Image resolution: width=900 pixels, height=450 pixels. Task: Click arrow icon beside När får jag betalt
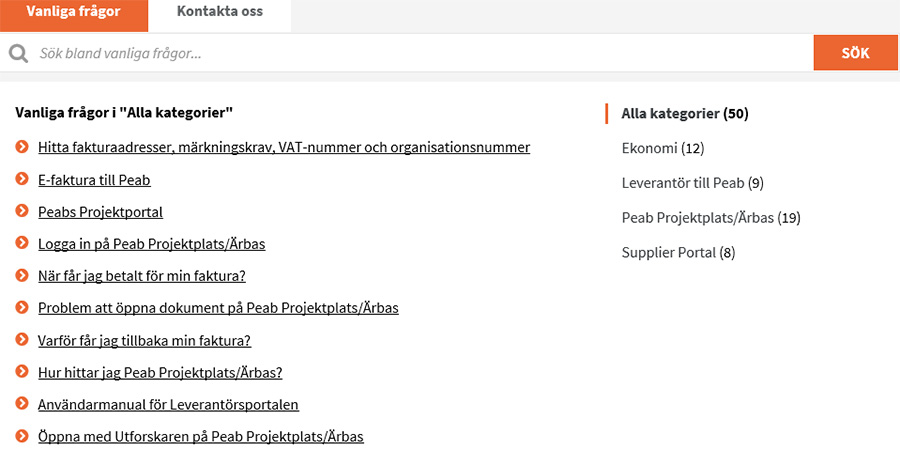click(x=22, y=276)
